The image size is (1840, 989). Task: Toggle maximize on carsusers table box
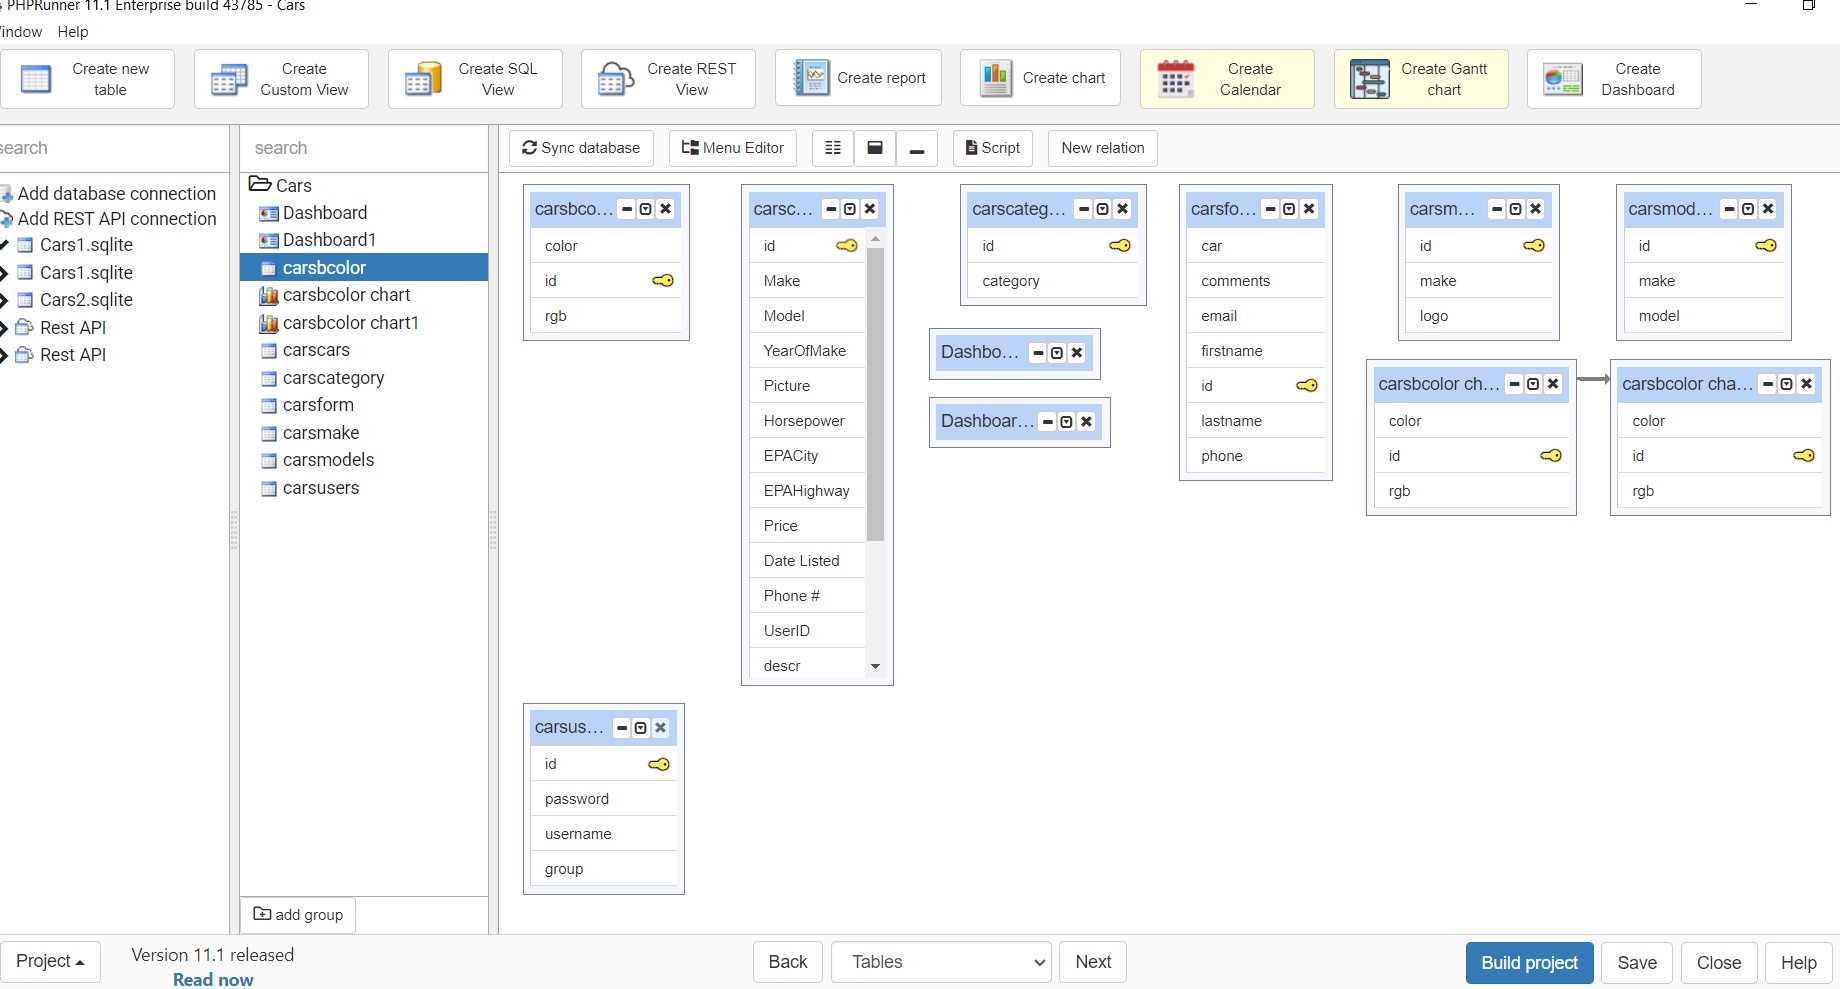pos(641,728)
